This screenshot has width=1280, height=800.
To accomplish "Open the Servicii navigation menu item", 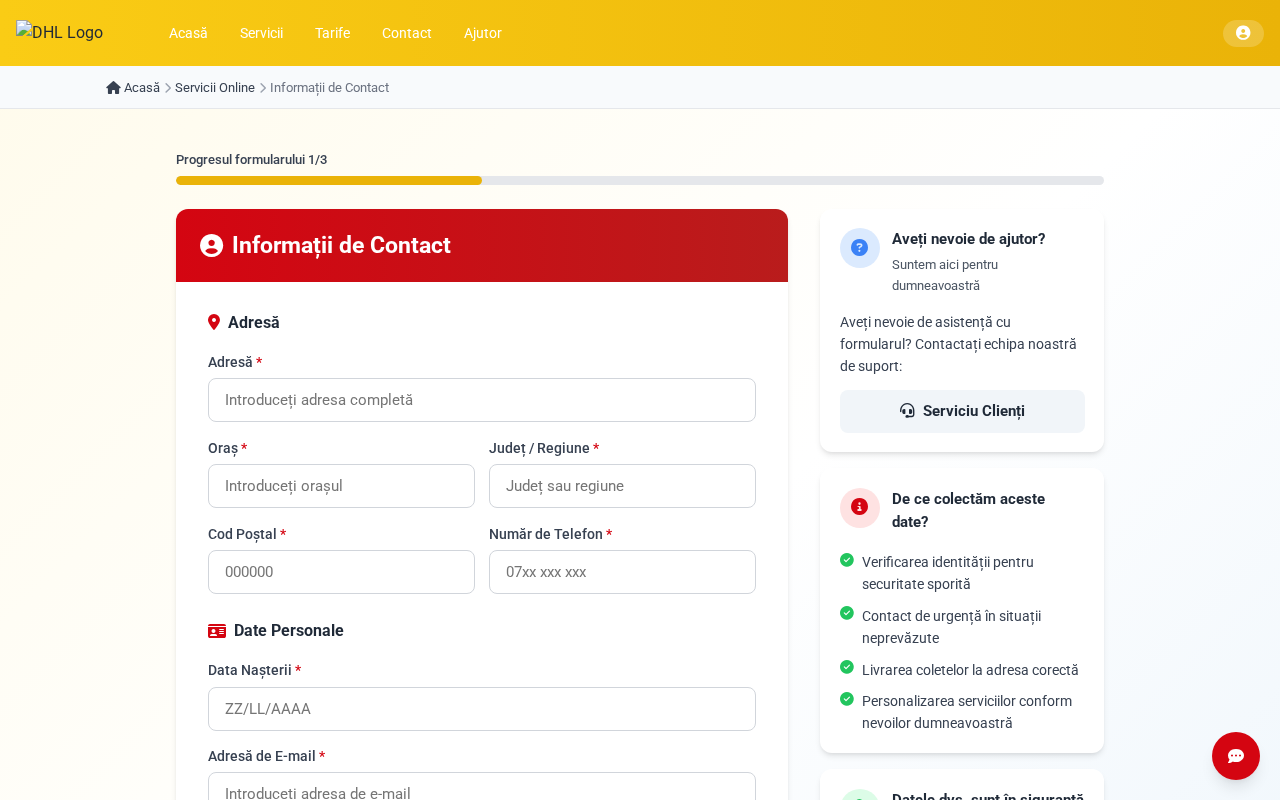I will (261, 33).
